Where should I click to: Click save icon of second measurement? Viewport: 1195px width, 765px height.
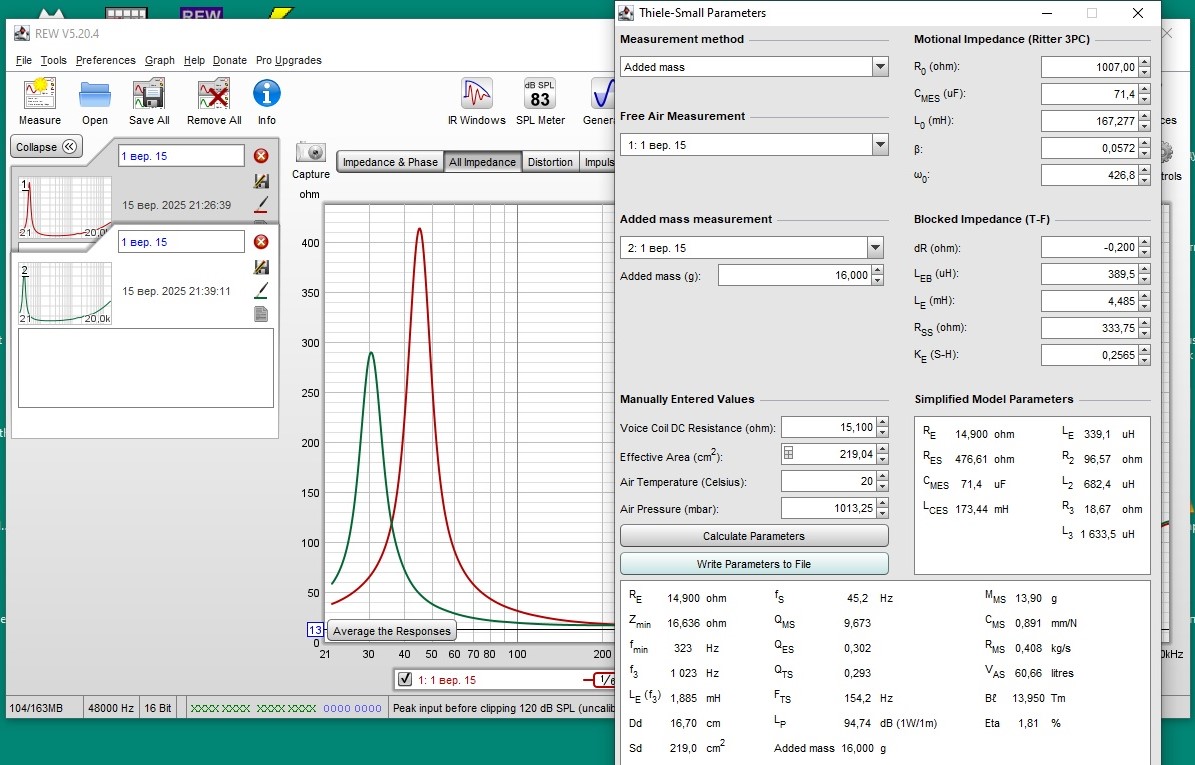261,267
